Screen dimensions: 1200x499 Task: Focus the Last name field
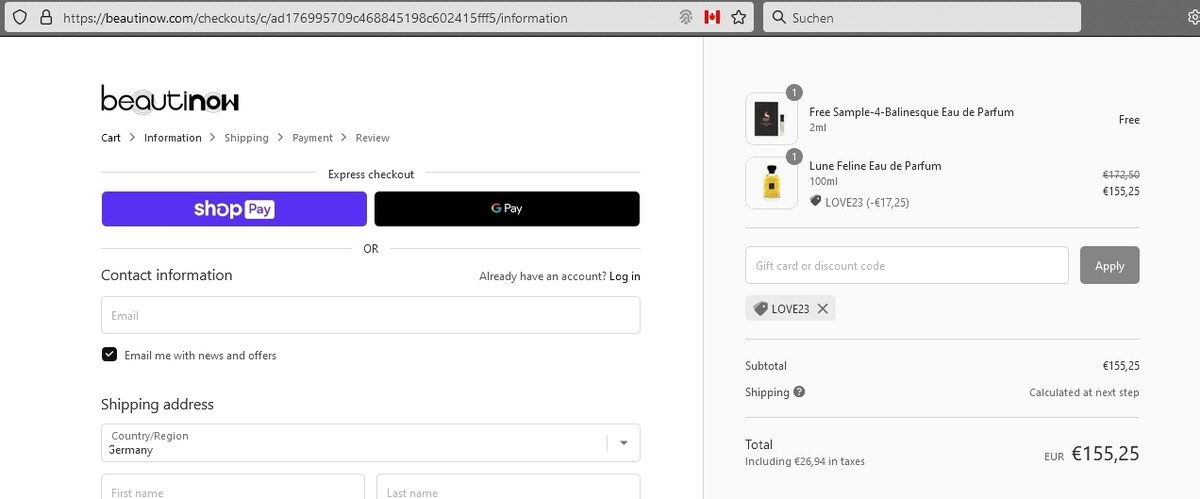(508, 487)
